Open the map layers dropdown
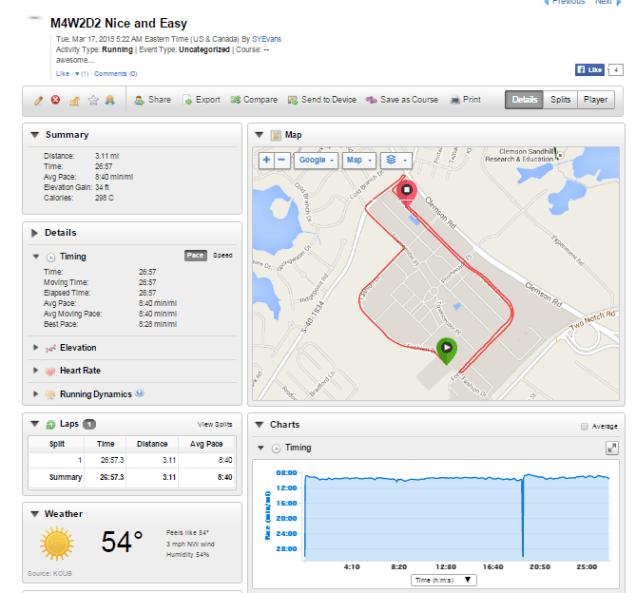 coord(396,160)
